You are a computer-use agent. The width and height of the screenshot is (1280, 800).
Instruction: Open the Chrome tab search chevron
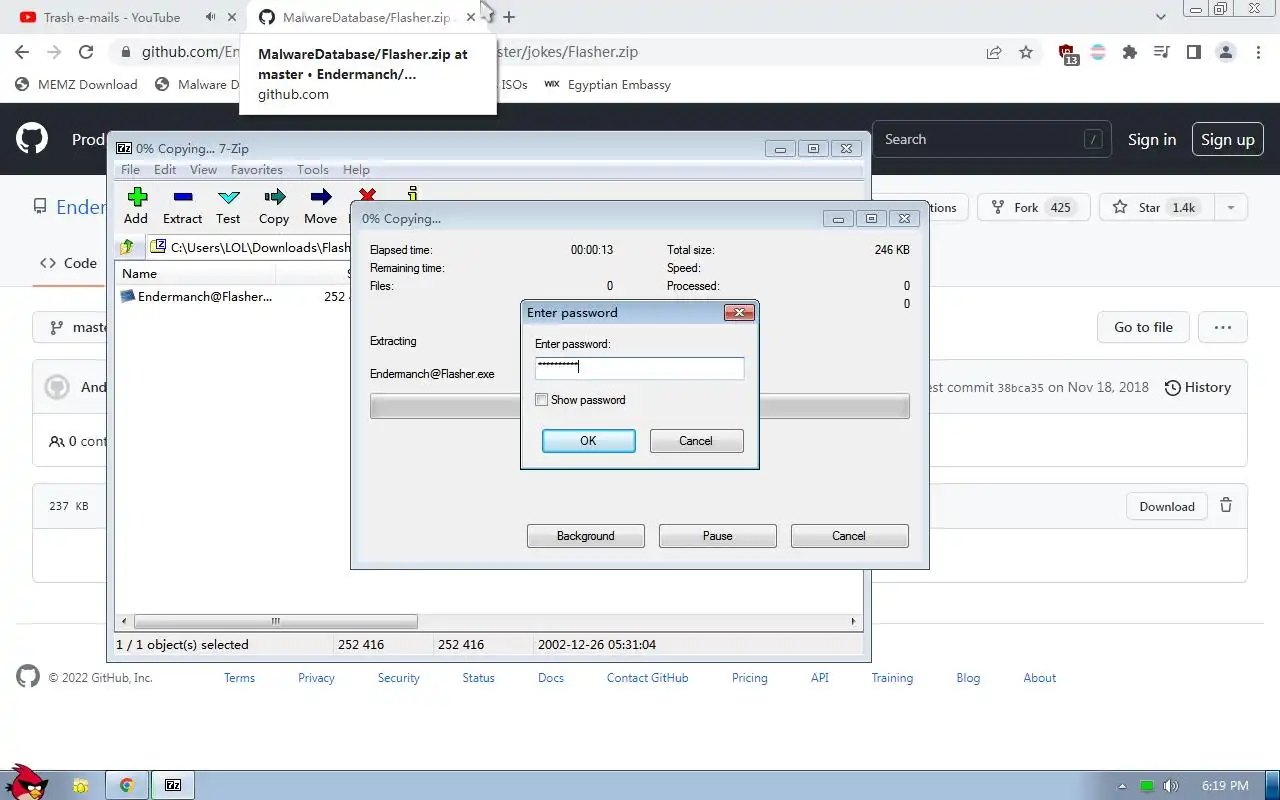point(1161,17)
